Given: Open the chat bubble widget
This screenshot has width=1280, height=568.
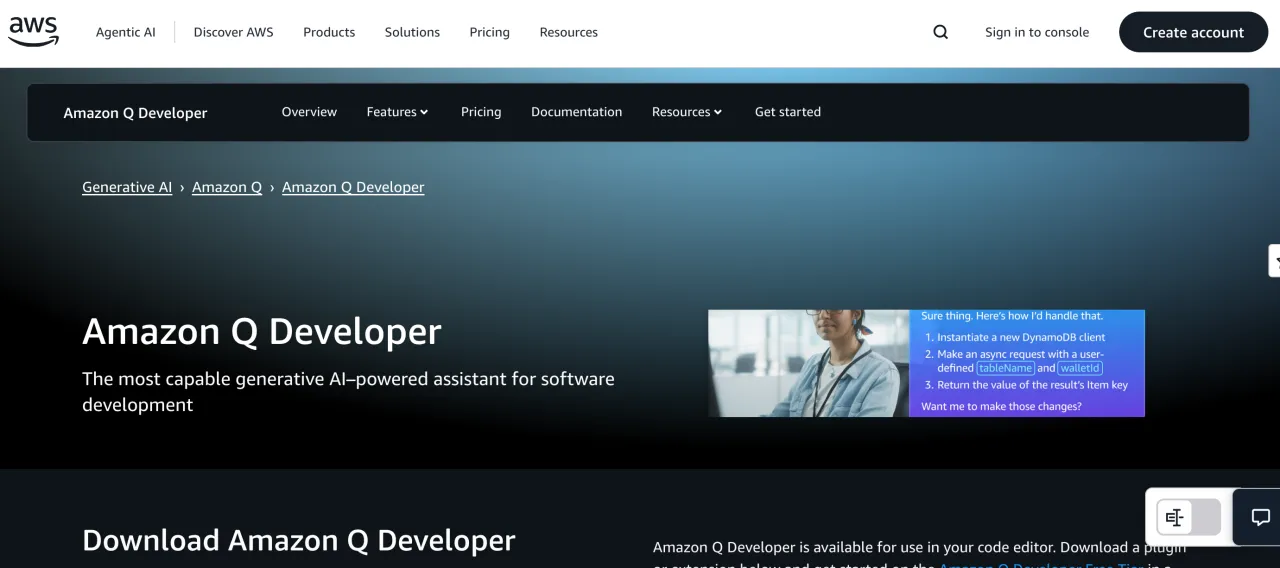Looking at the screenshot, I should coord(1260,517).
